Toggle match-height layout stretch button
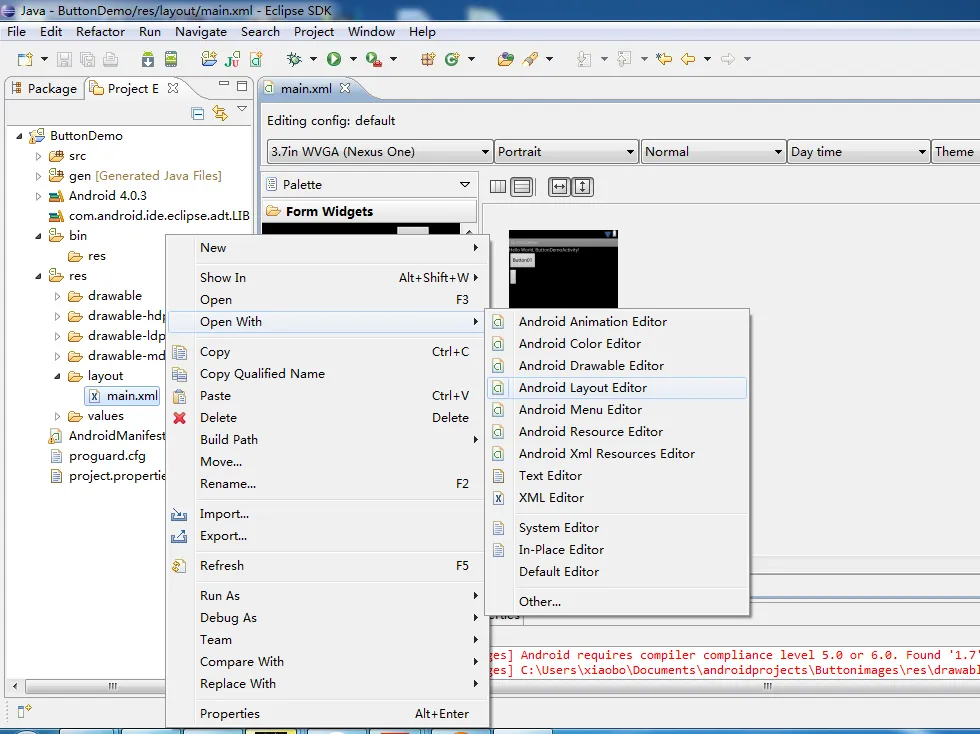This screenshot has height=734, width=980. click(x=583, y=186)
